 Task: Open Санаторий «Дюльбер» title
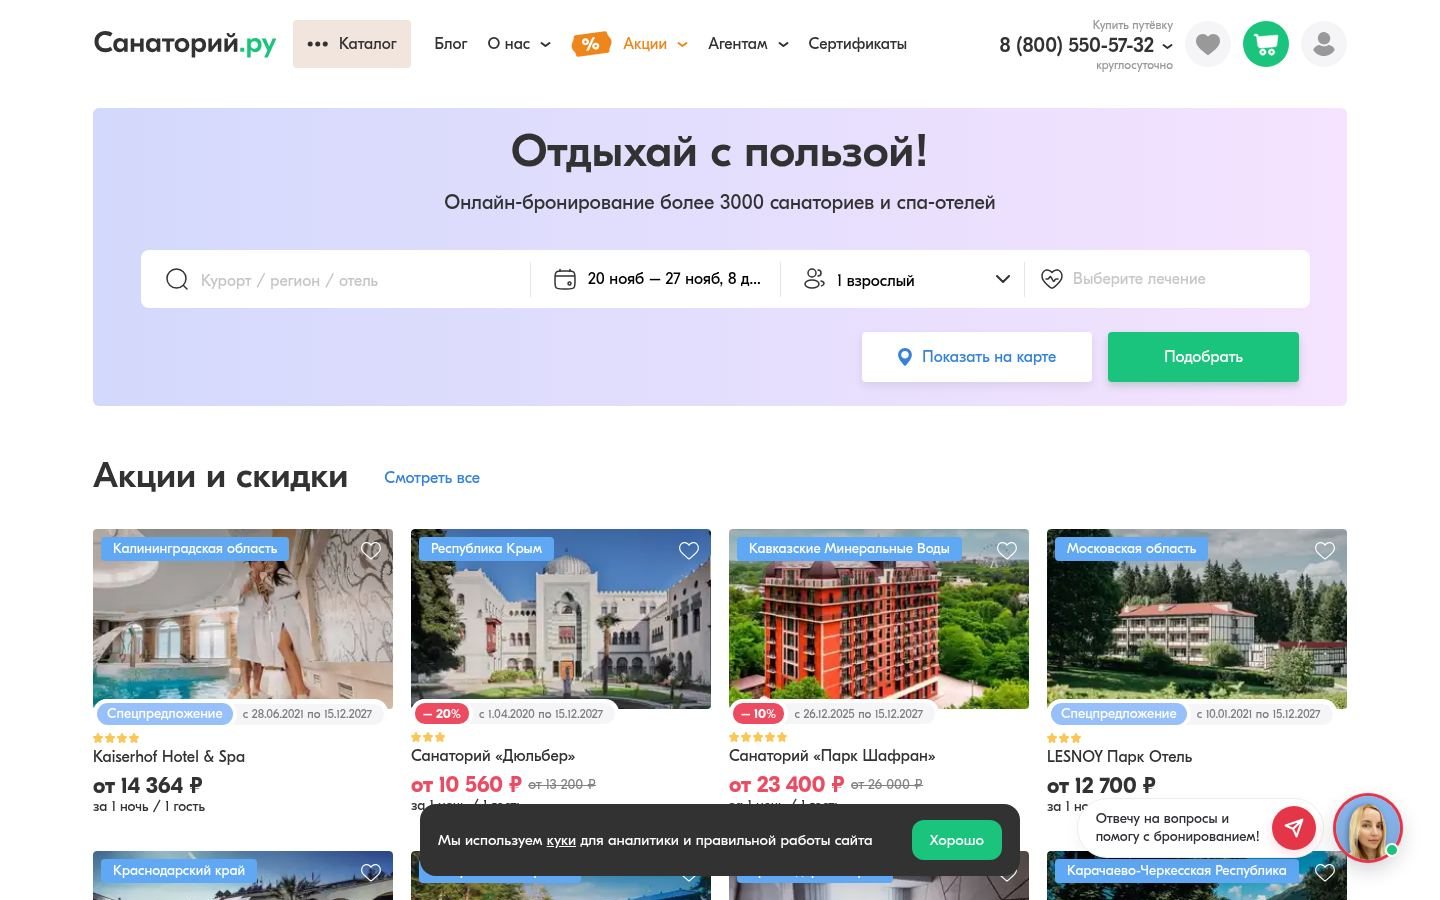coord(493,756)
